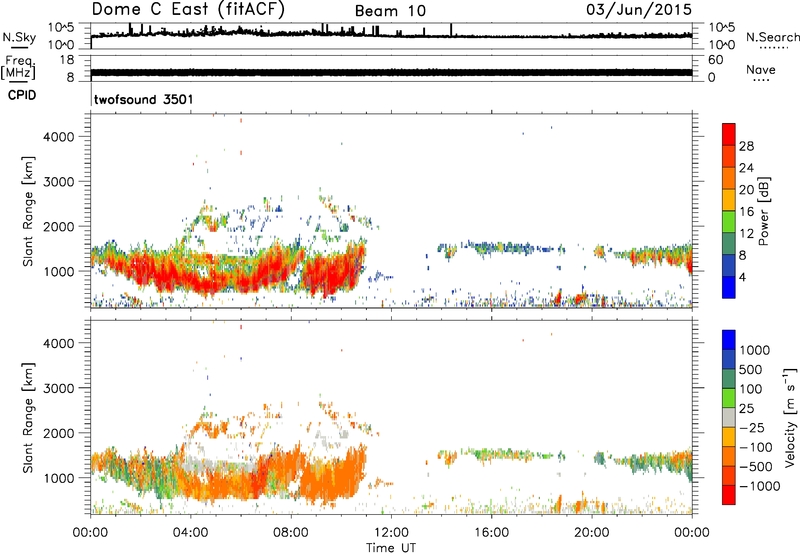Click the 'N.Sky' legend label
800x554 pixels.
coord(19,37)
